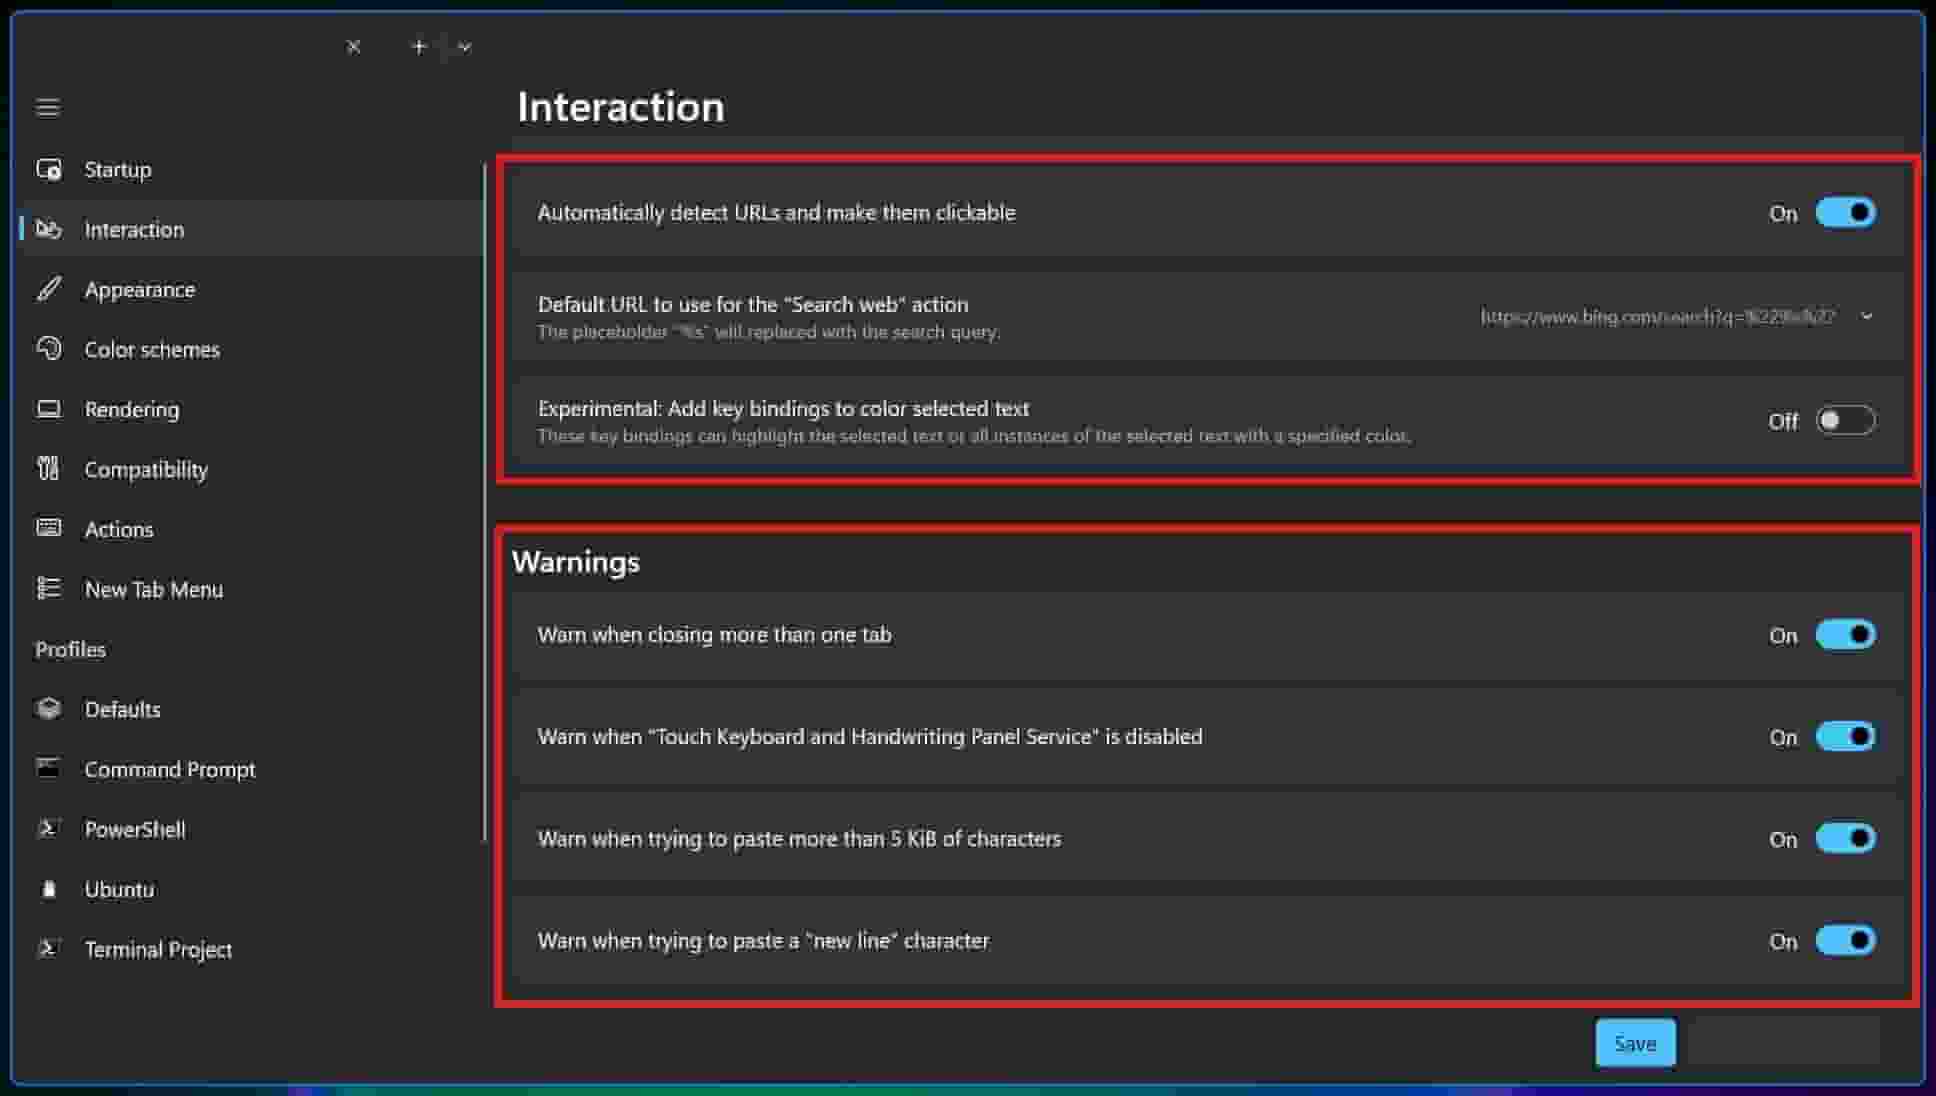Open the Defaults profile settings
Image resolution: width=1936 pixels, height=1096 pixels.
click(x=122, y=709)
